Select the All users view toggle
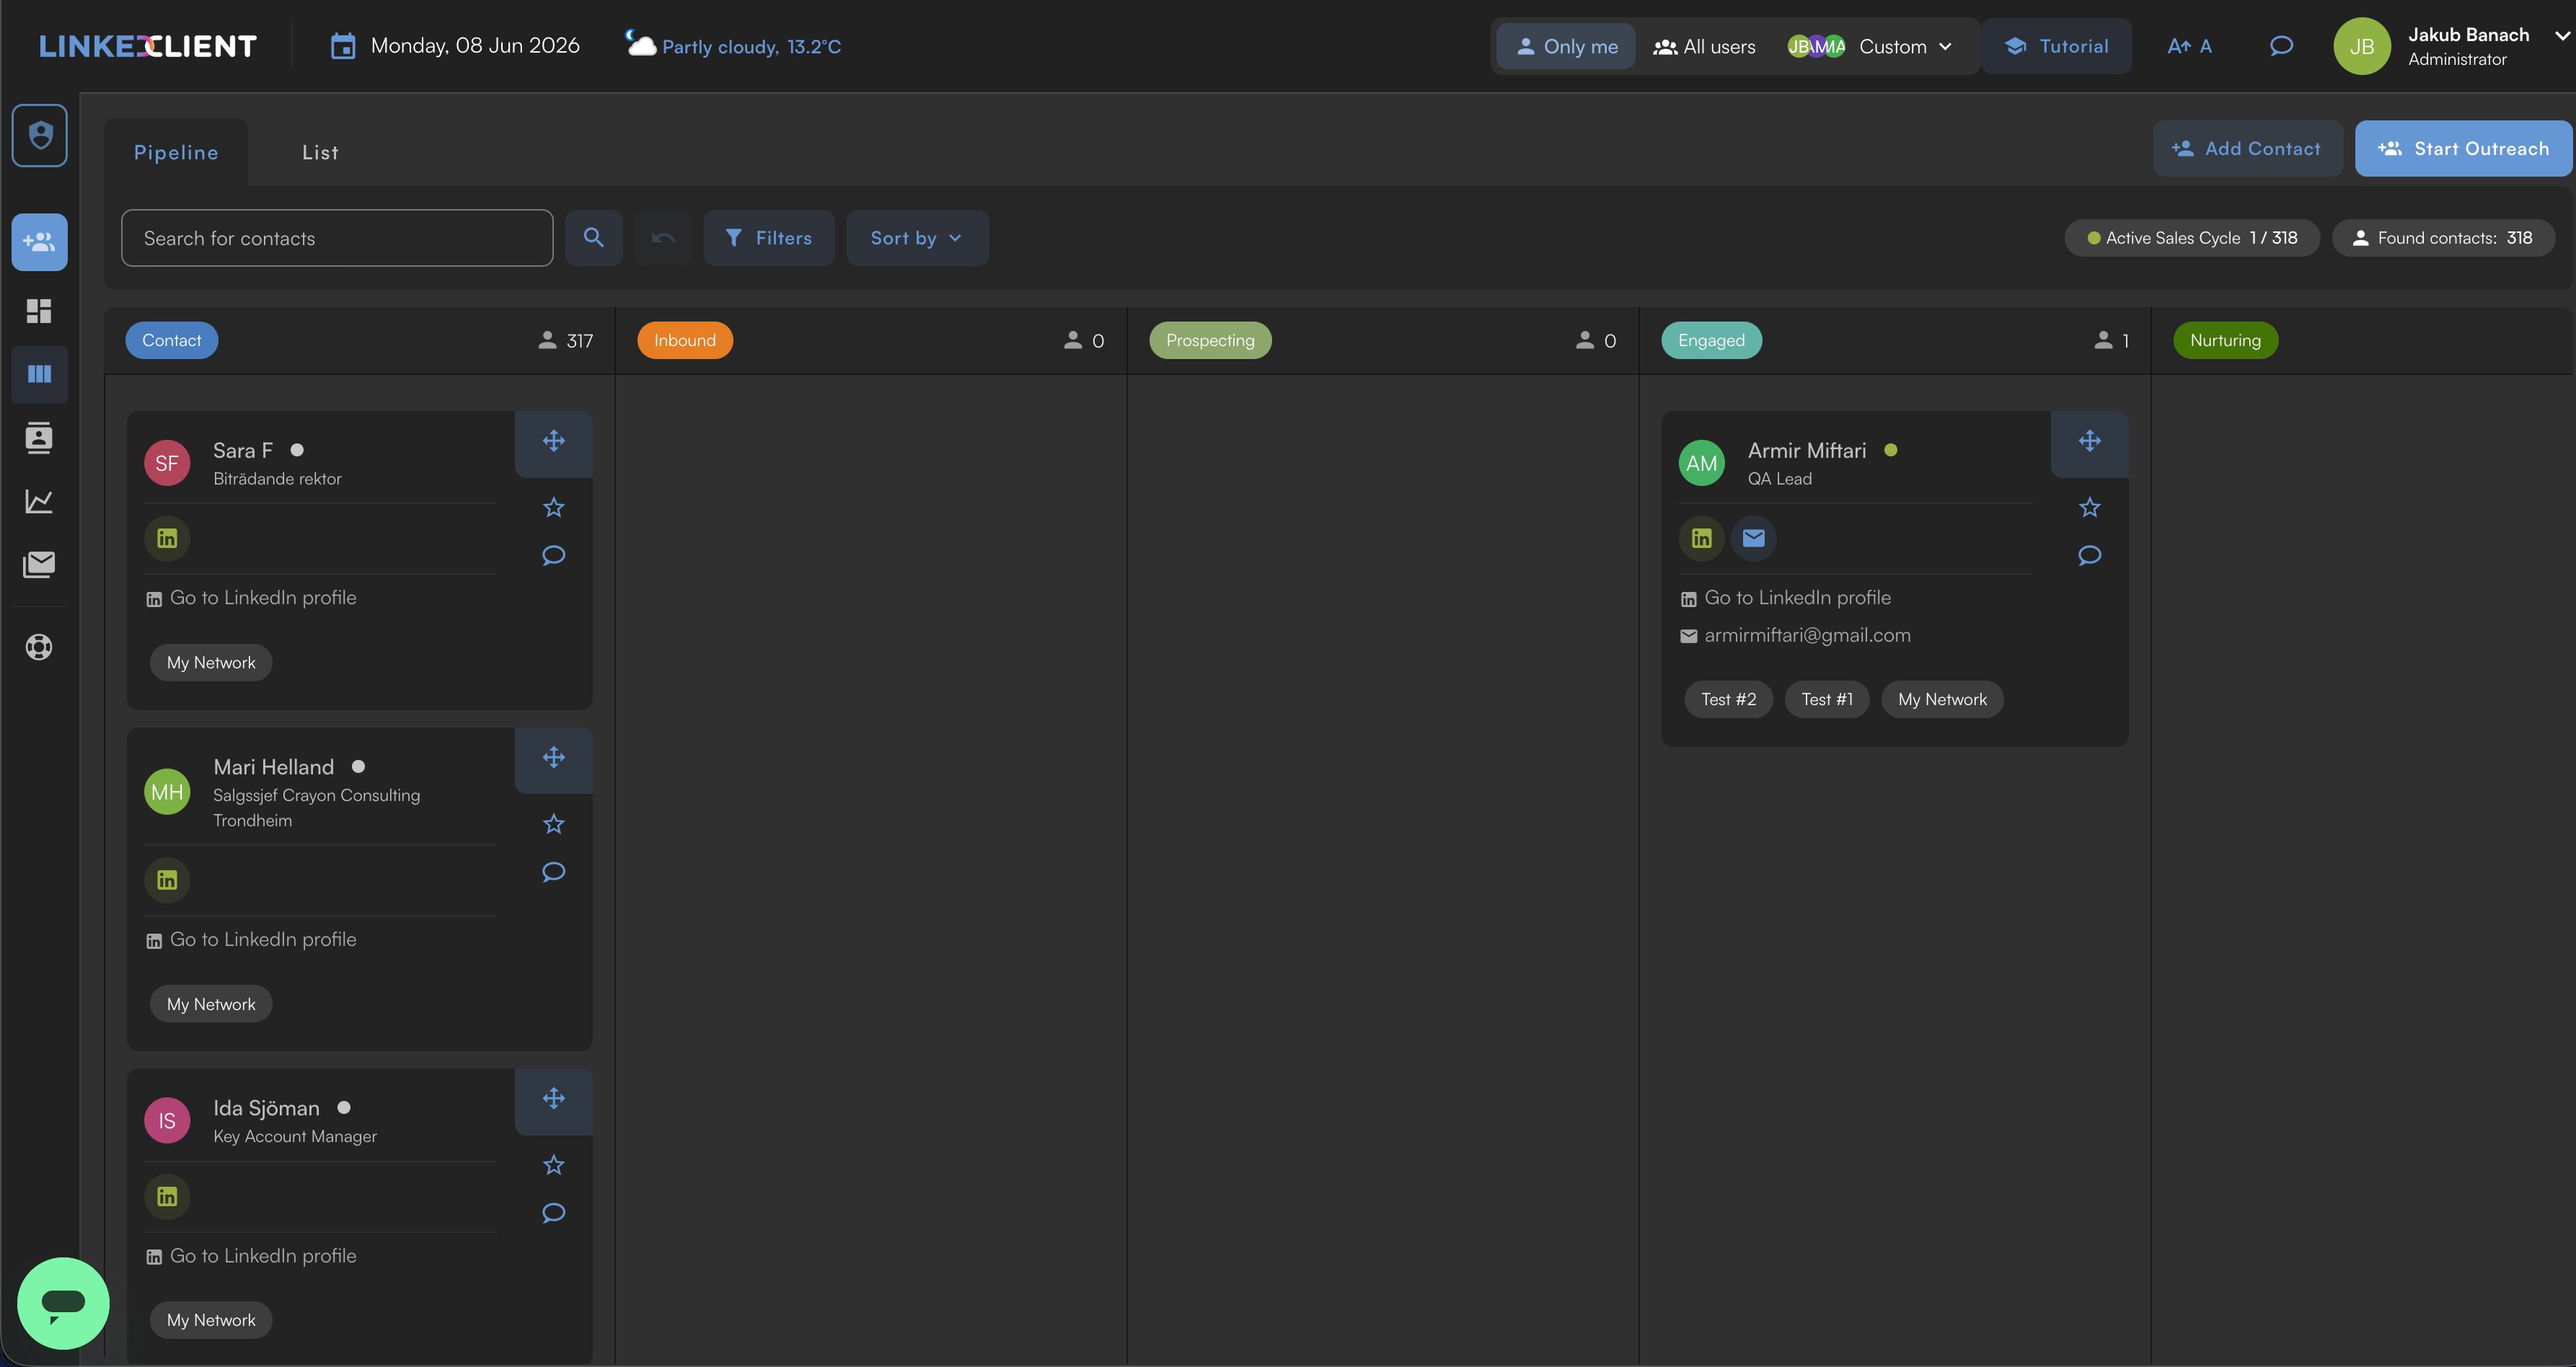This screenshot has width=2576, height=1367. (1704, 46)
